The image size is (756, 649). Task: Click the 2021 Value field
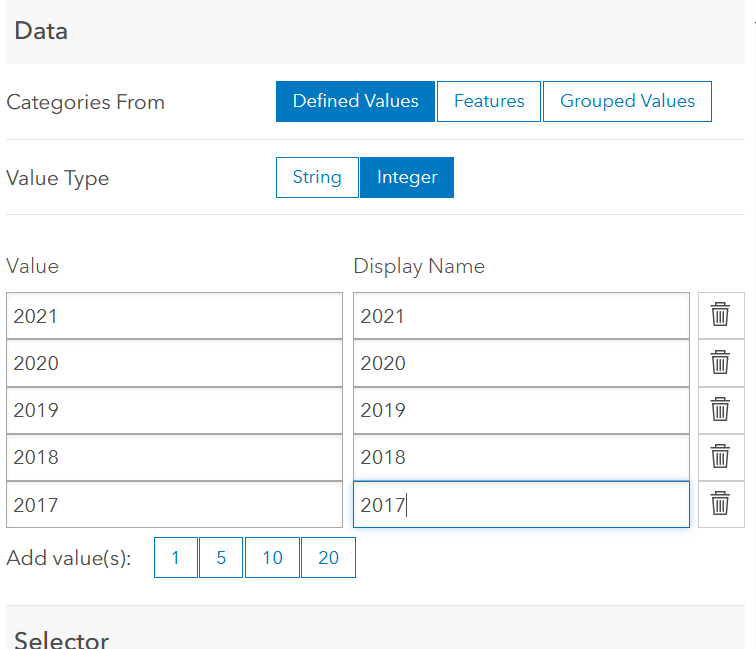(x=174, y=316)
